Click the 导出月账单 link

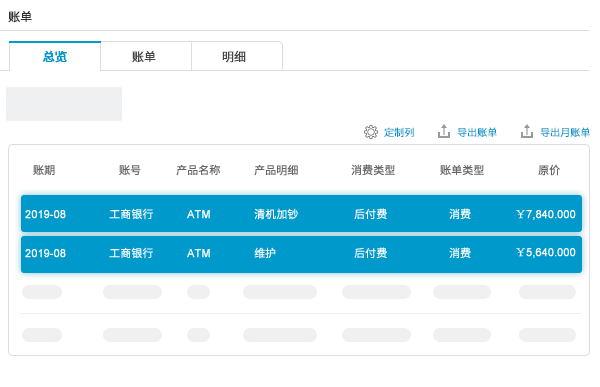pos(565,132)
